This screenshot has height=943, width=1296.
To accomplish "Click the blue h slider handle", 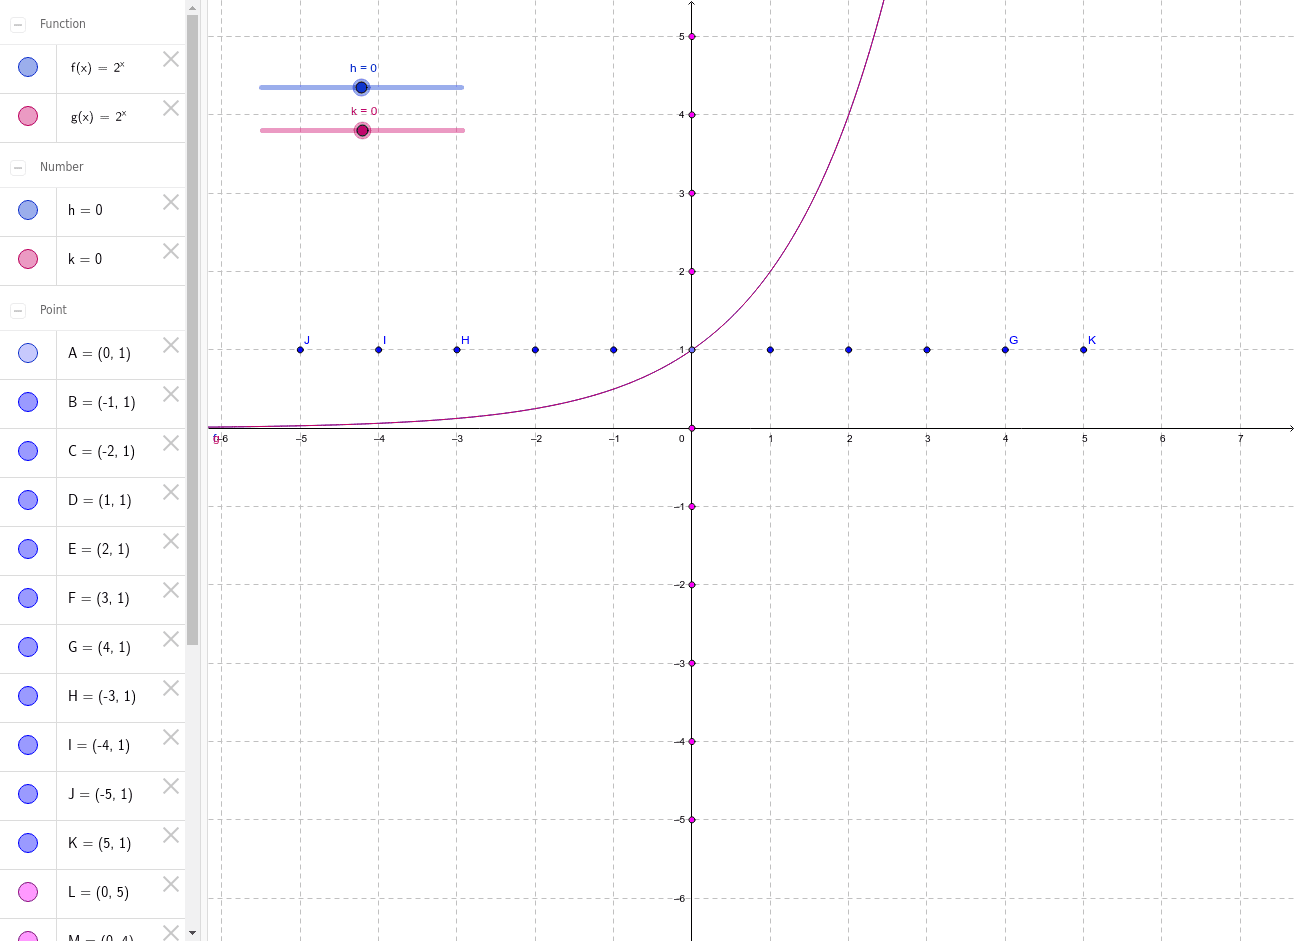I will (x=362, y=87).
